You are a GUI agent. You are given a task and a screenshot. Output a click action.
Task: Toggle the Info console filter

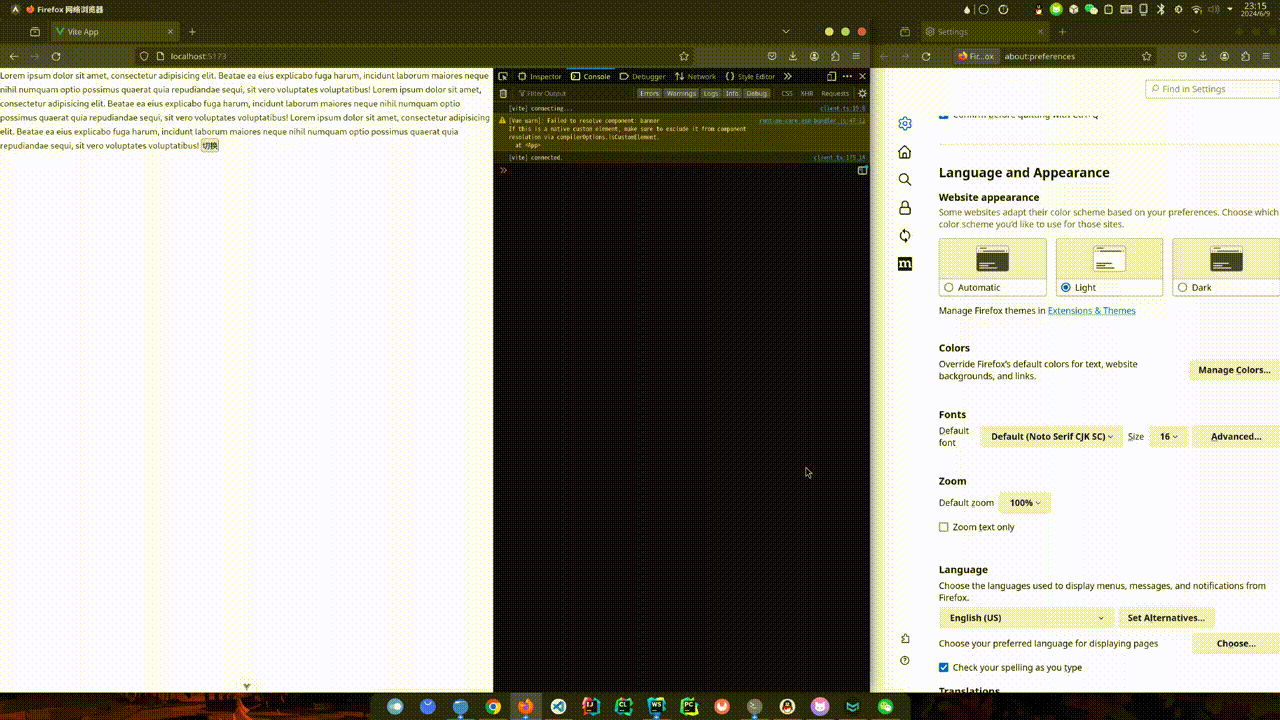(x=732, y=93)
